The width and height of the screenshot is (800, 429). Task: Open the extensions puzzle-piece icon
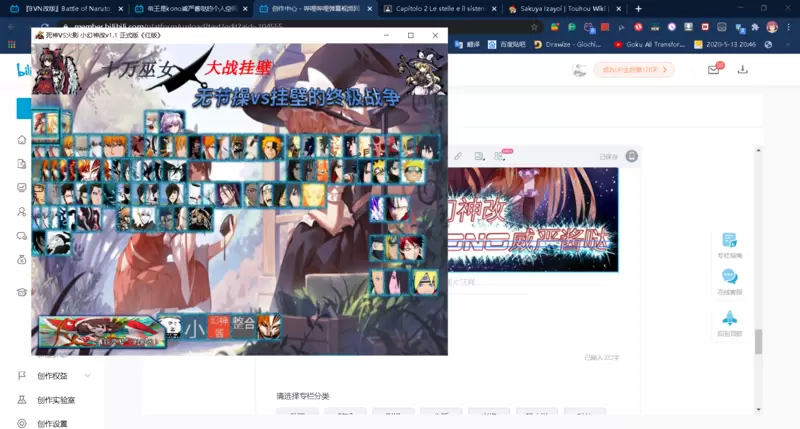pos(755,27)
